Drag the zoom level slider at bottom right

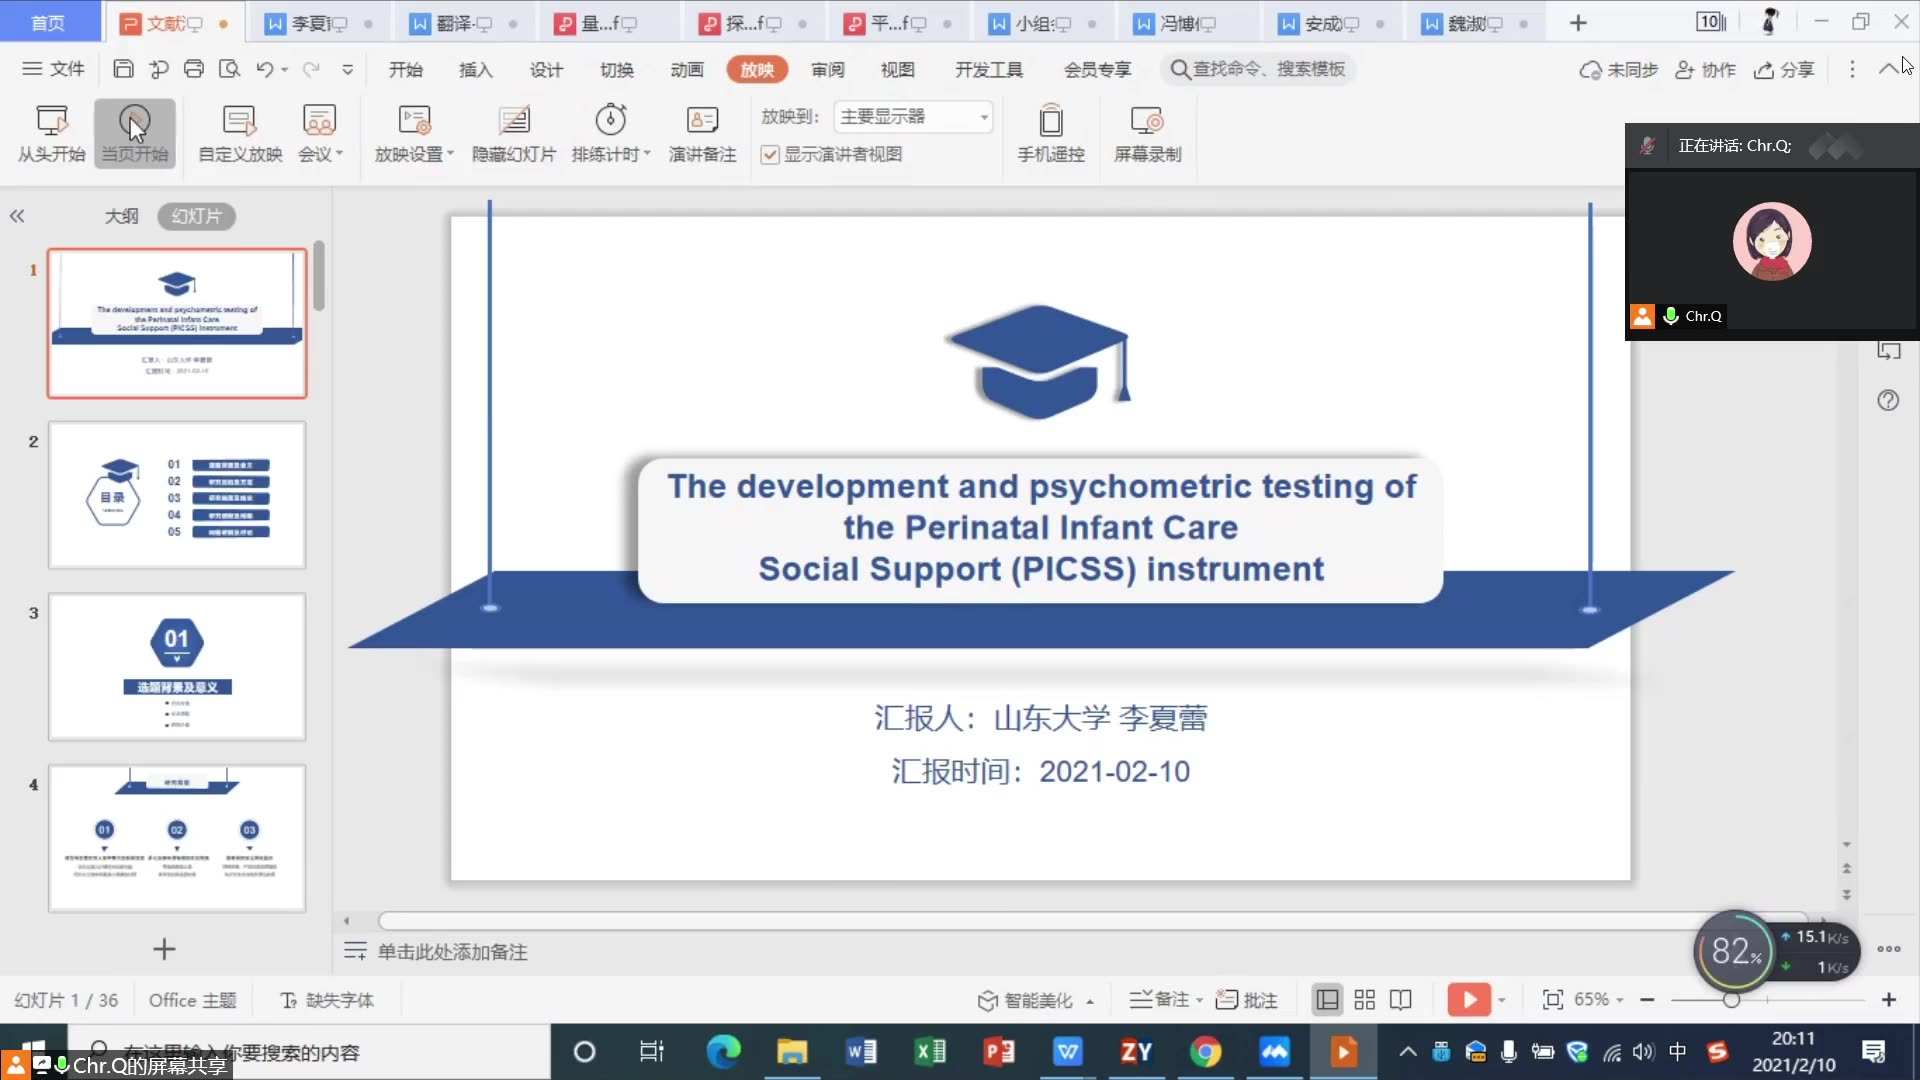[1730, 1000]
